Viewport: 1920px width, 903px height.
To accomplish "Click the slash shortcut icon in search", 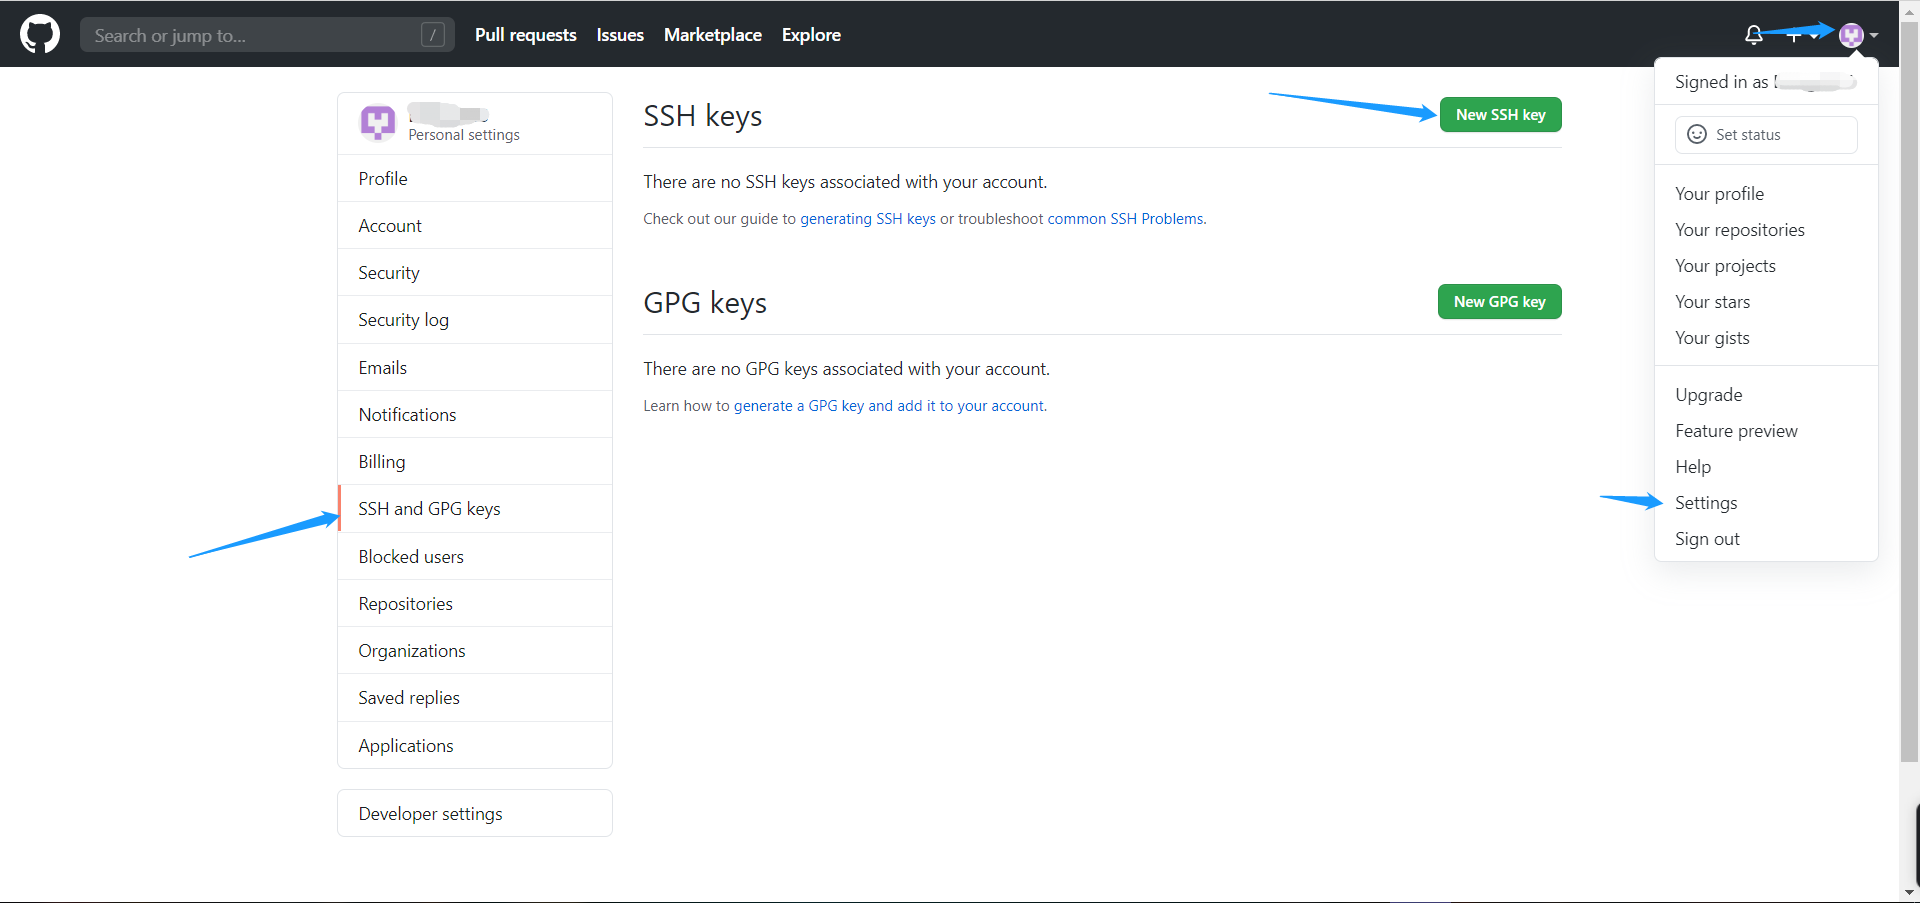I will (x=432, y=35).
